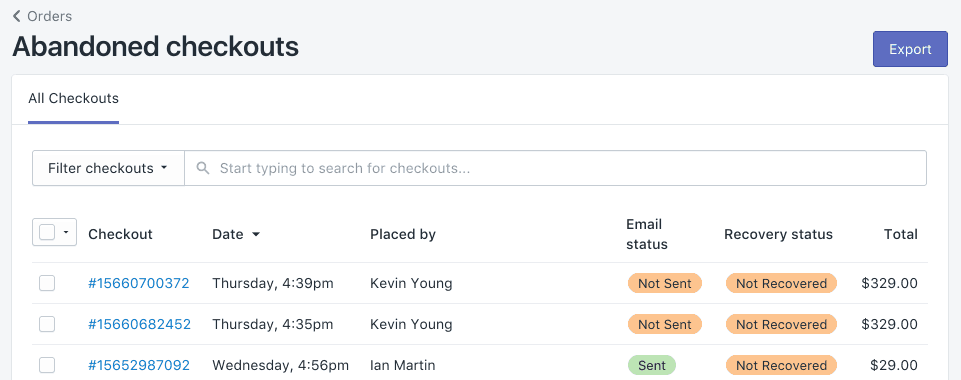The height and width of the screenshot is (380, 961).
Task: Click the green Sent badge for Ian Martin
Action: coord(651,365)
